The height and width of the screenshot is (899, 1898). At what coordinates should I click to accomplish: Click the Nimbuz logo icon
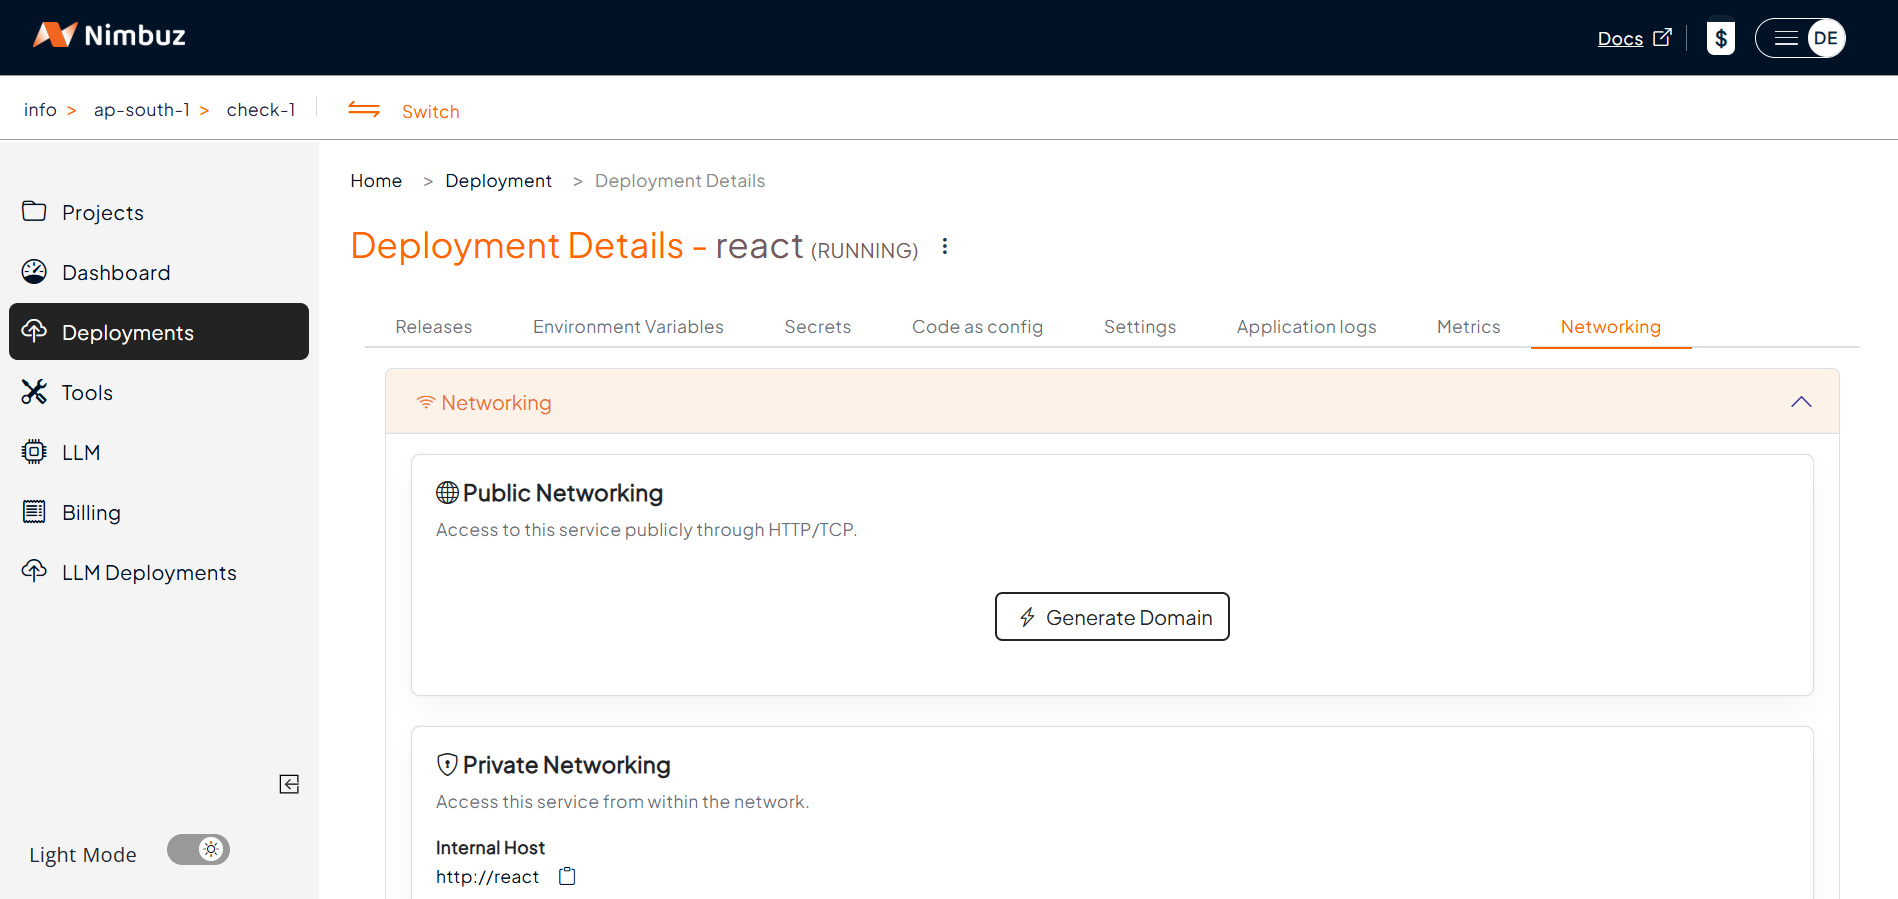click(54, 36)
